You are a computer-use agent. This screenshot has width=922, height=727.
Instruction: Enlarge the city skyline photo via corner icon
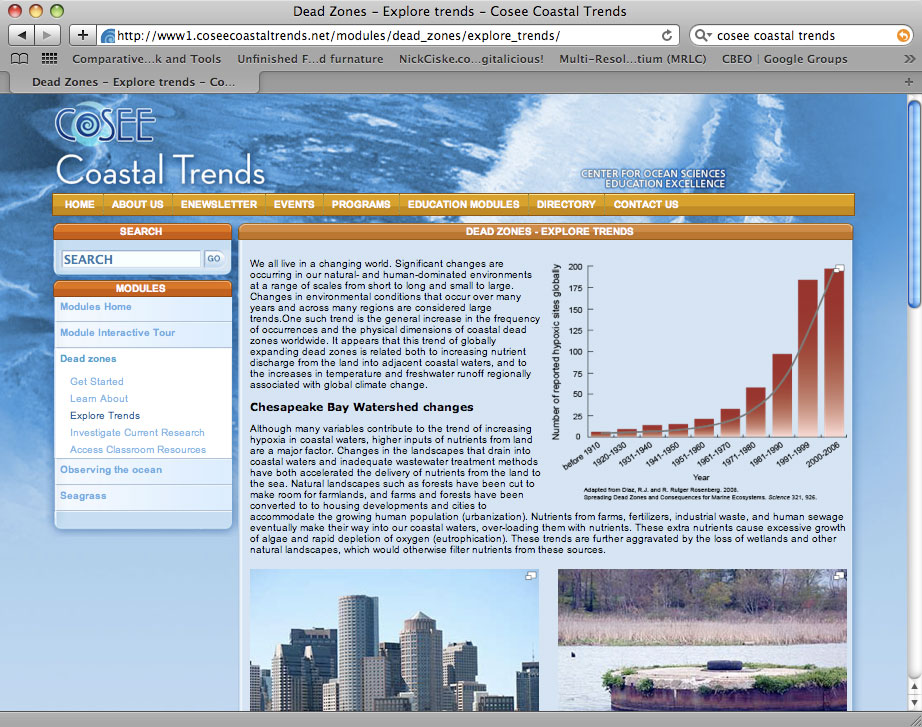coord(532,575)
